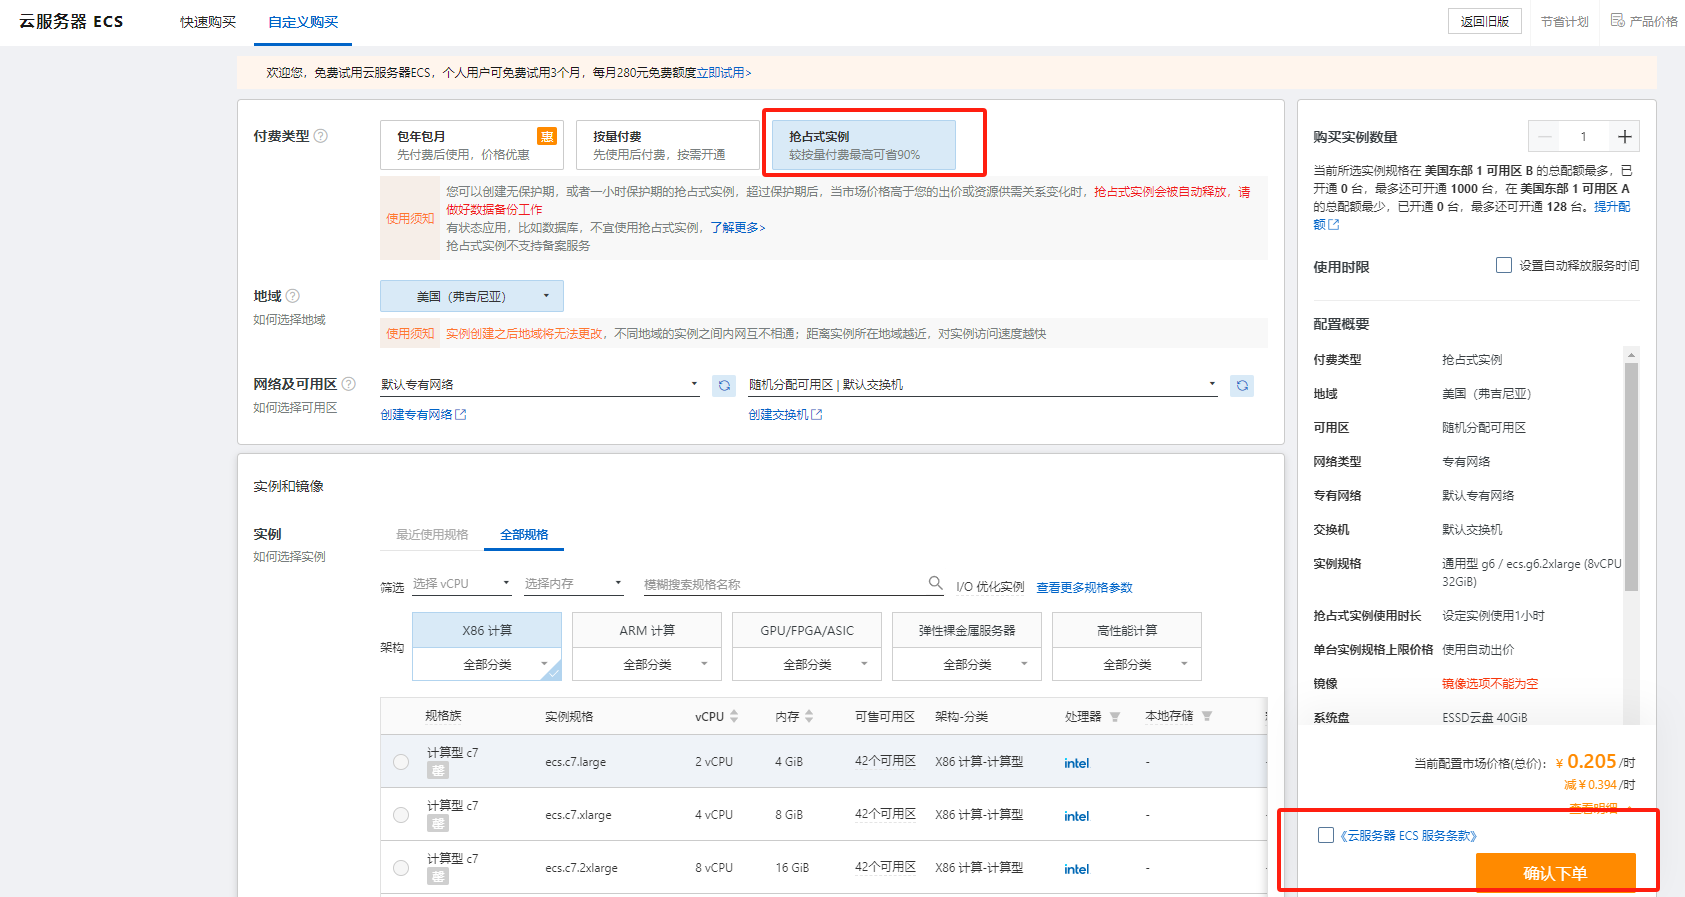
Task: Open 查看更多规格参数 link
Action: click(x=1084, y=588)
